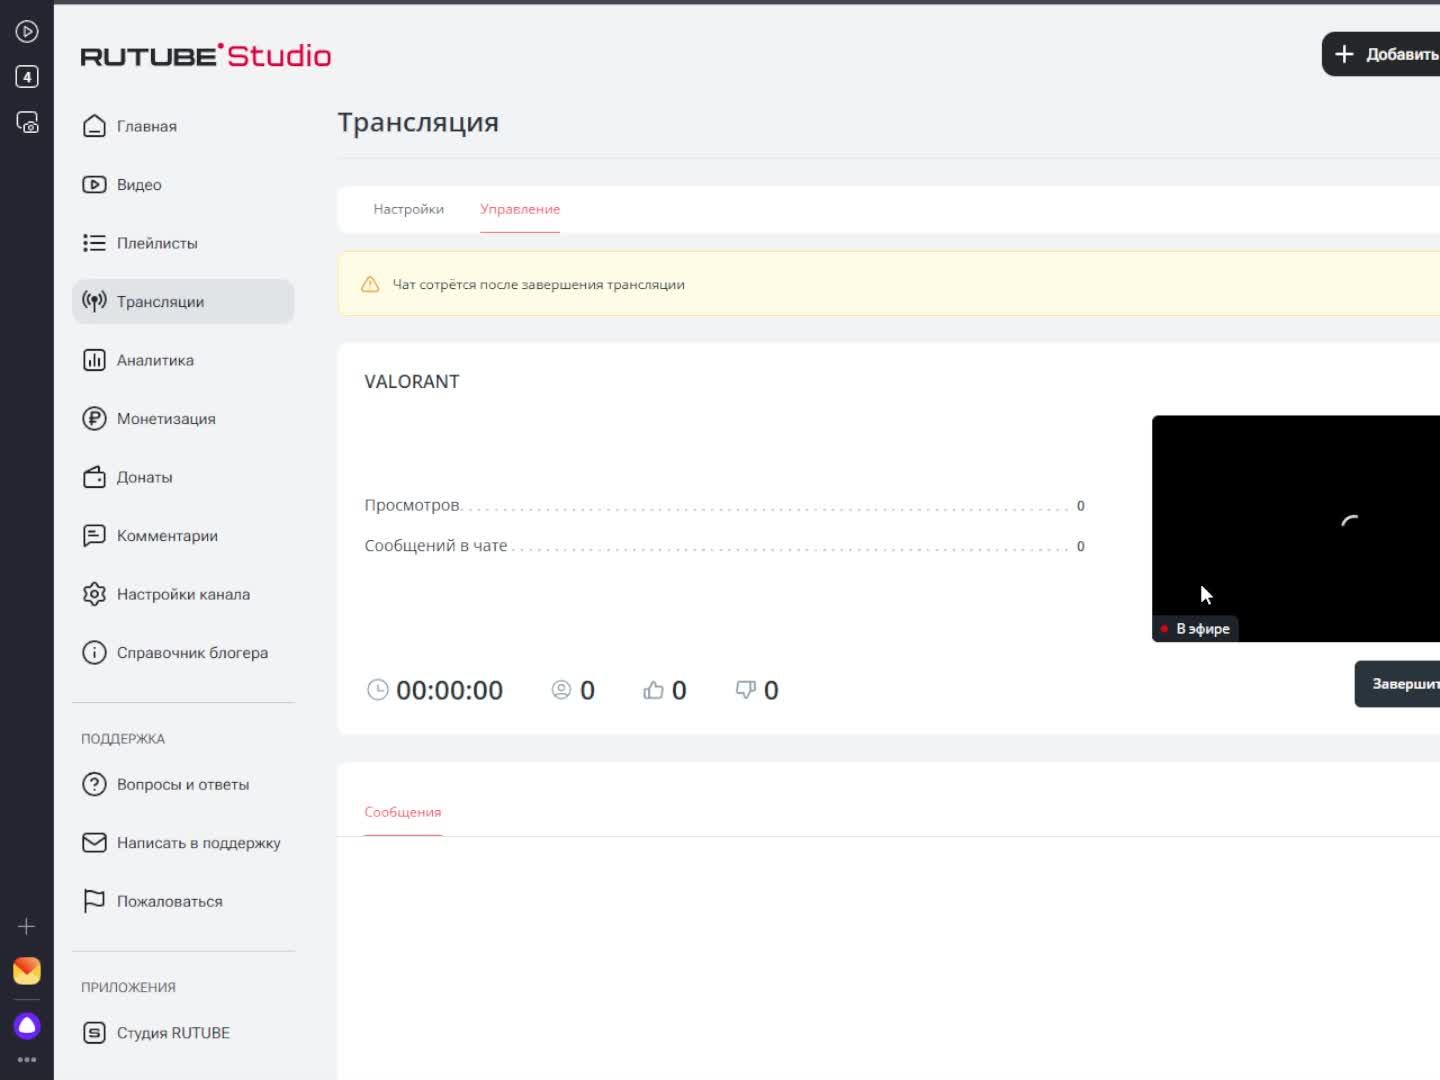Add a new panel with the plus icon

click(27, 926)
